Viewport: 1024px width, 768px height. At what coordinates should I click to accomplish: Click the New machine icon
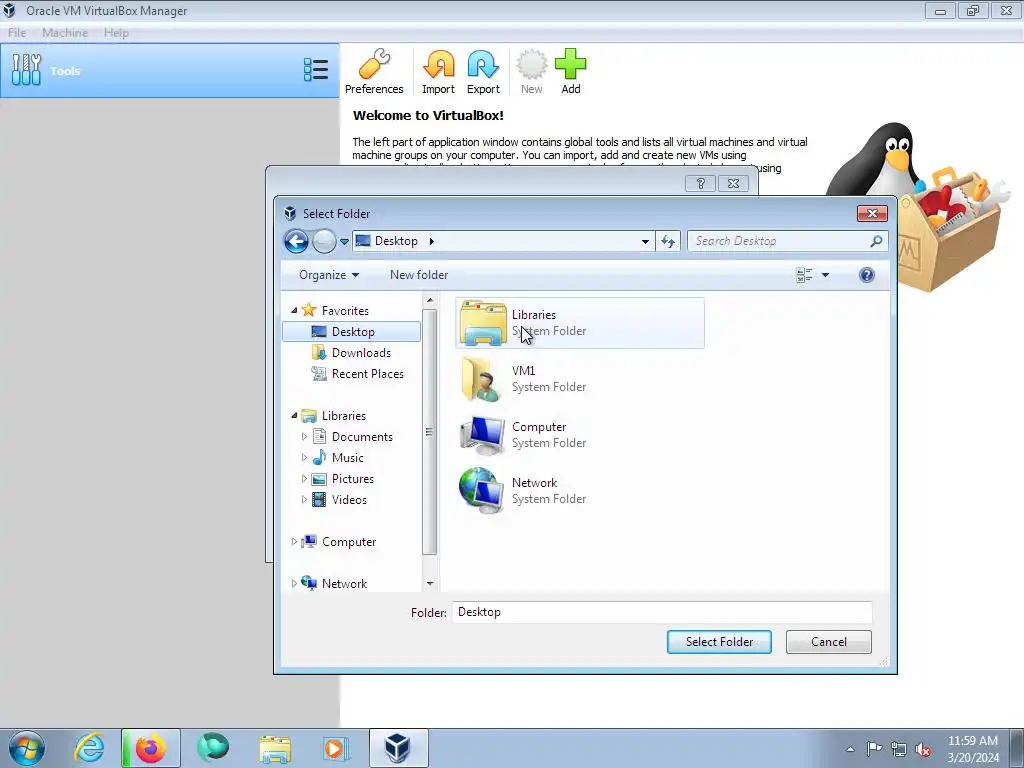[x=532, y=72]
